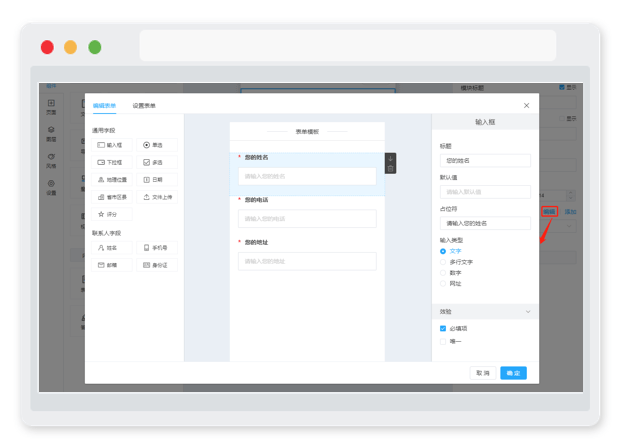Delete the selected 您的姓名 field with trash icon
Image resolution: width=630 pixels, height=447 pixels.
coord(390,168)
